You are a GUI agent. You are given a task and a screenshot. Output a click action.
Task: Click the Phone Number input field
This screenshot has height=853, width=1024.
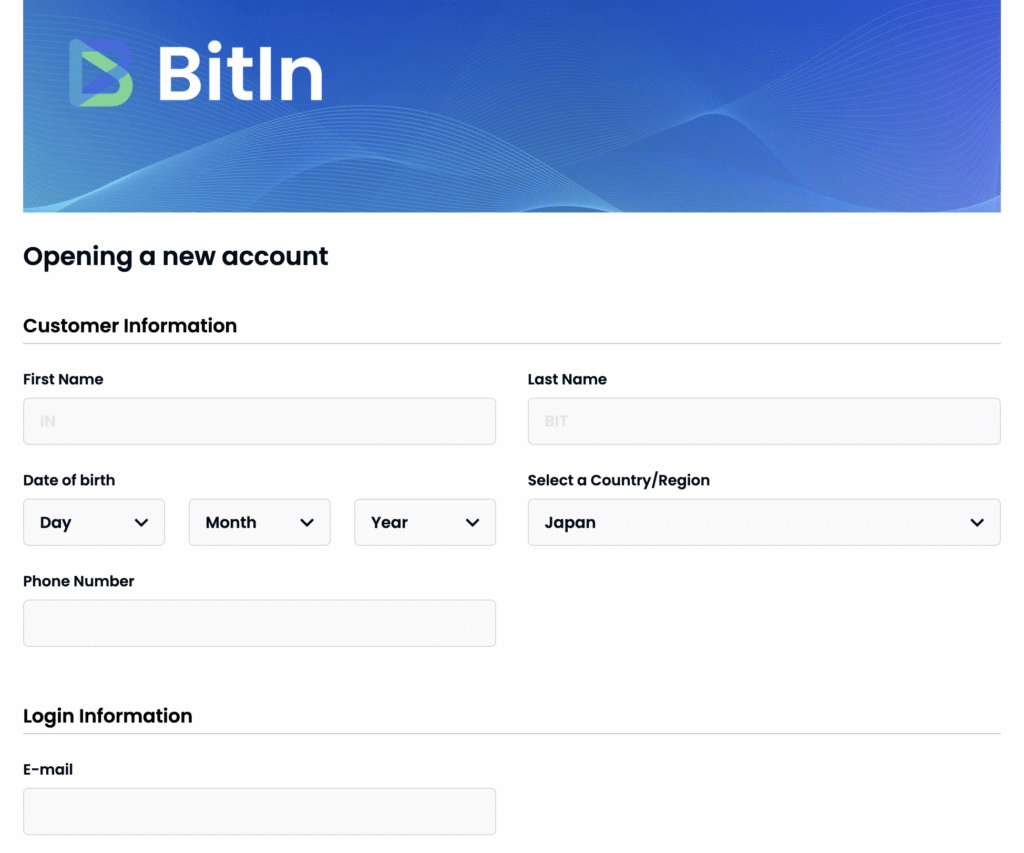pos(259,622)
